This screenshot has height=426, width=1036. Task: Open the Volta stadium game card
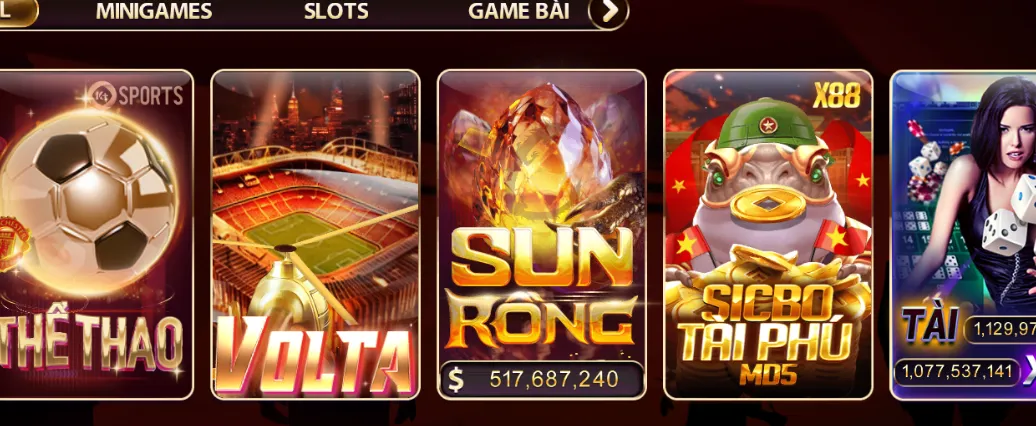click(x=315, y=234)
